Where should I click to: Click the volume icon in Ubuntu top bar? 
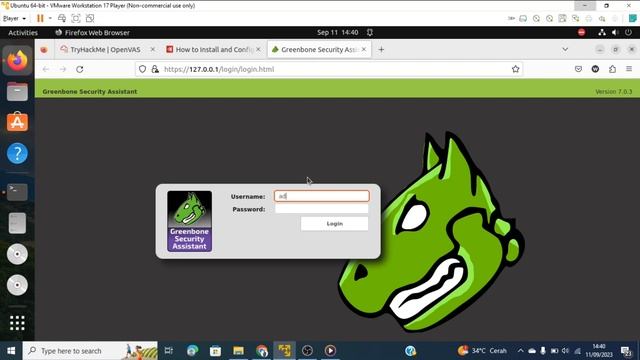click(x=615, y=33)
